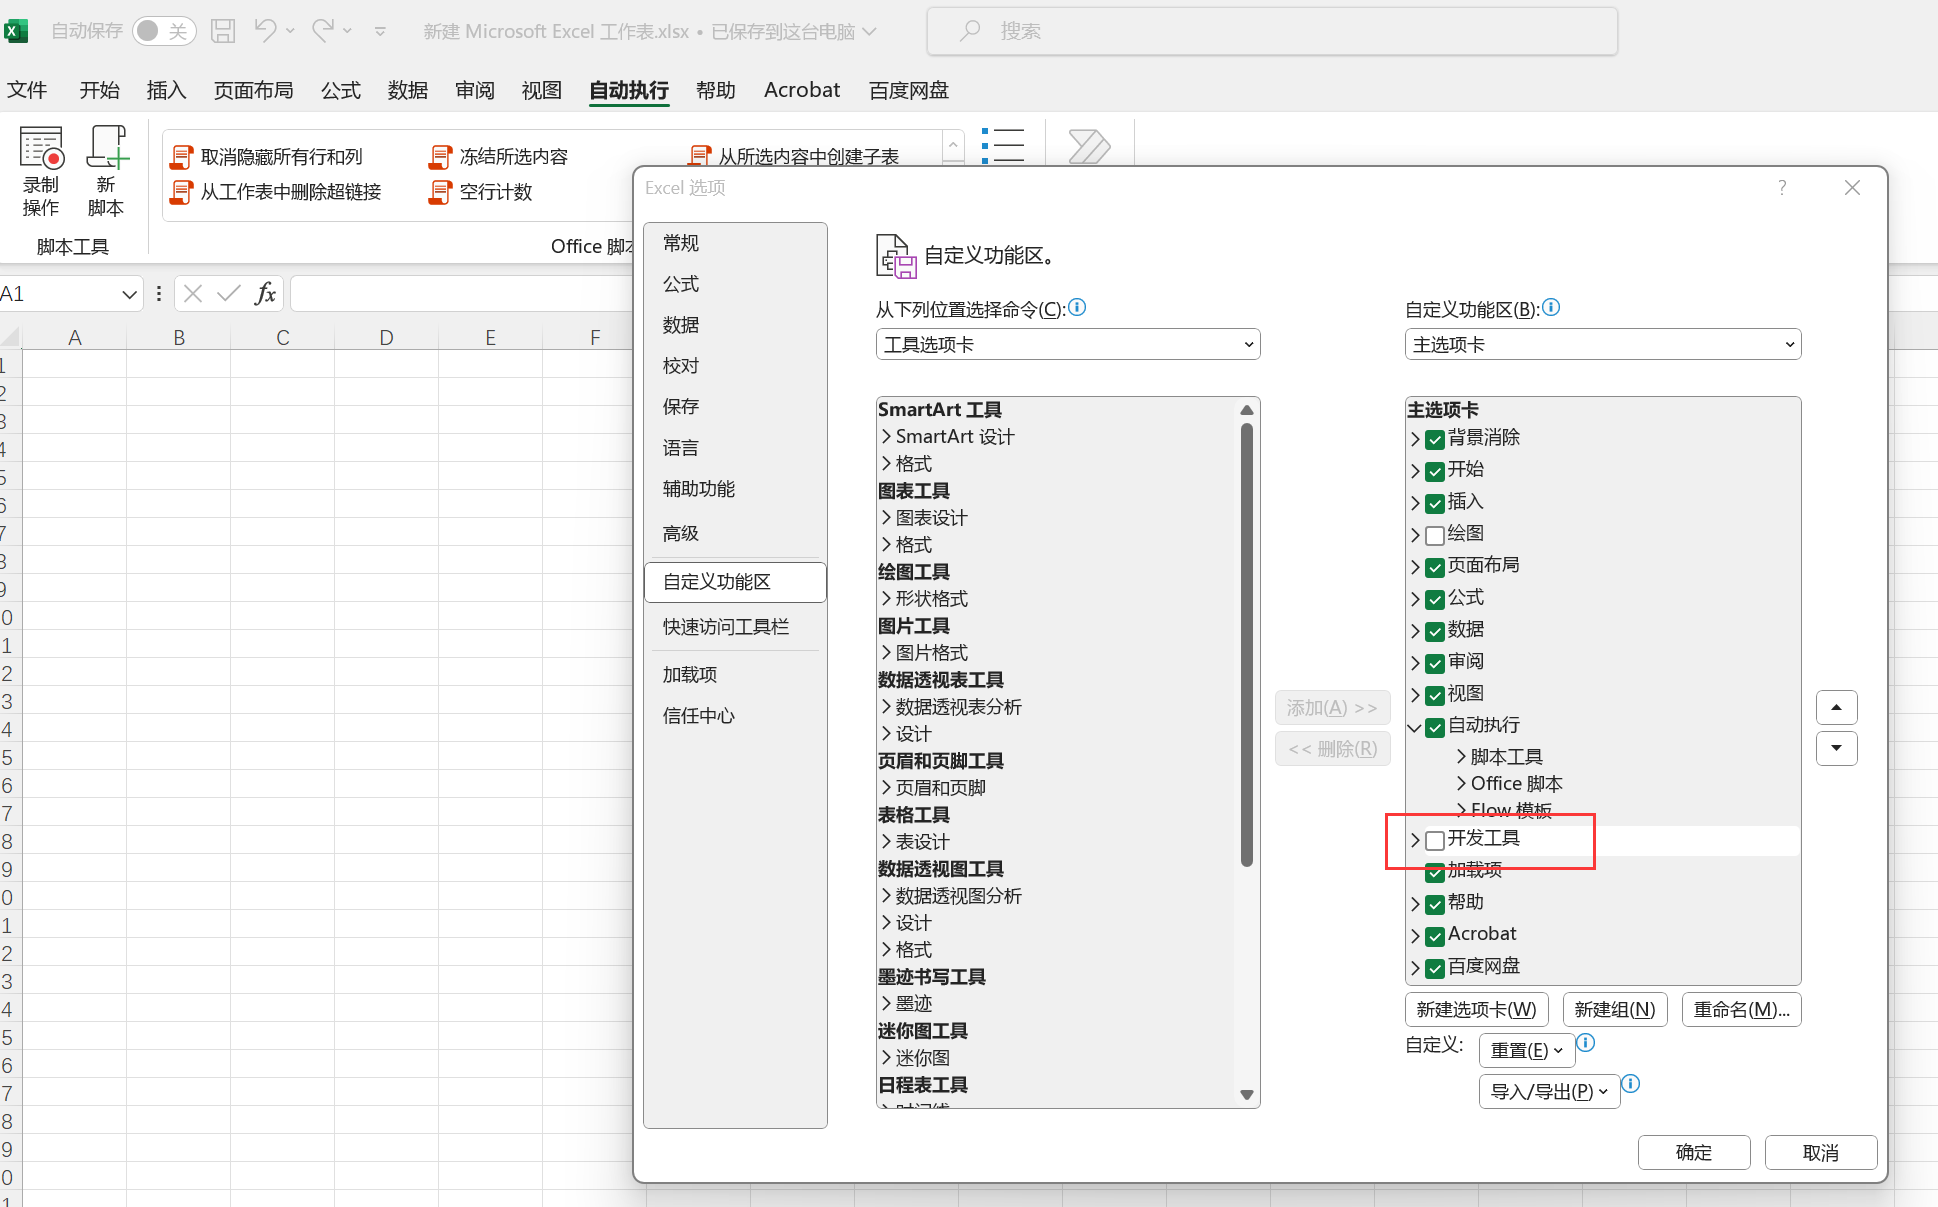Run the 从工作表中删除超链接 script
The height and width of the screenshot is (1207, 1938).
[276, 192]
